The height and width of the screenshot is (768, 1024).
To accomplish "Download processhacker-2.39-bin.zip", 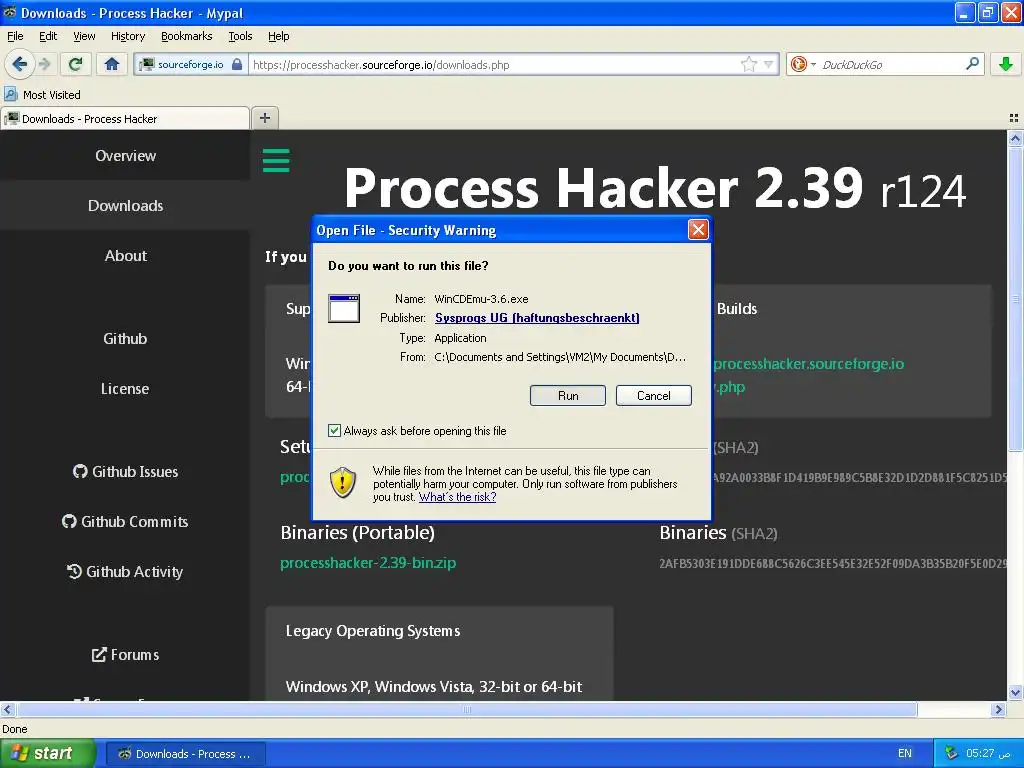I will (368, 562).
